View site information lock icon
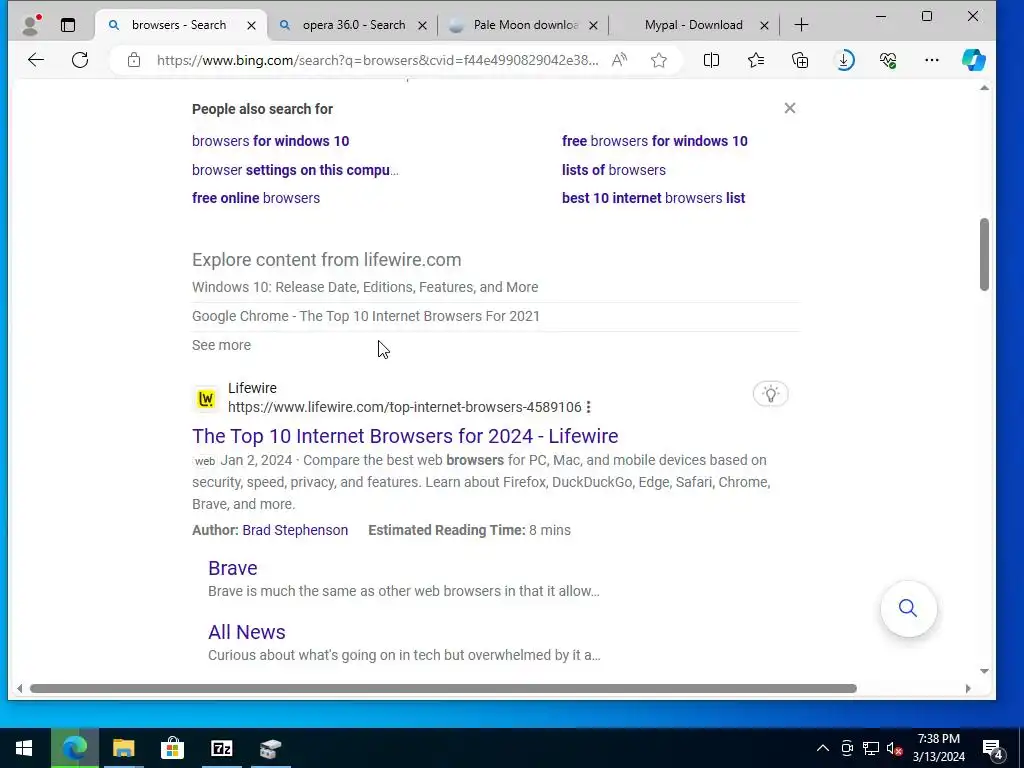 pos(134,60)
